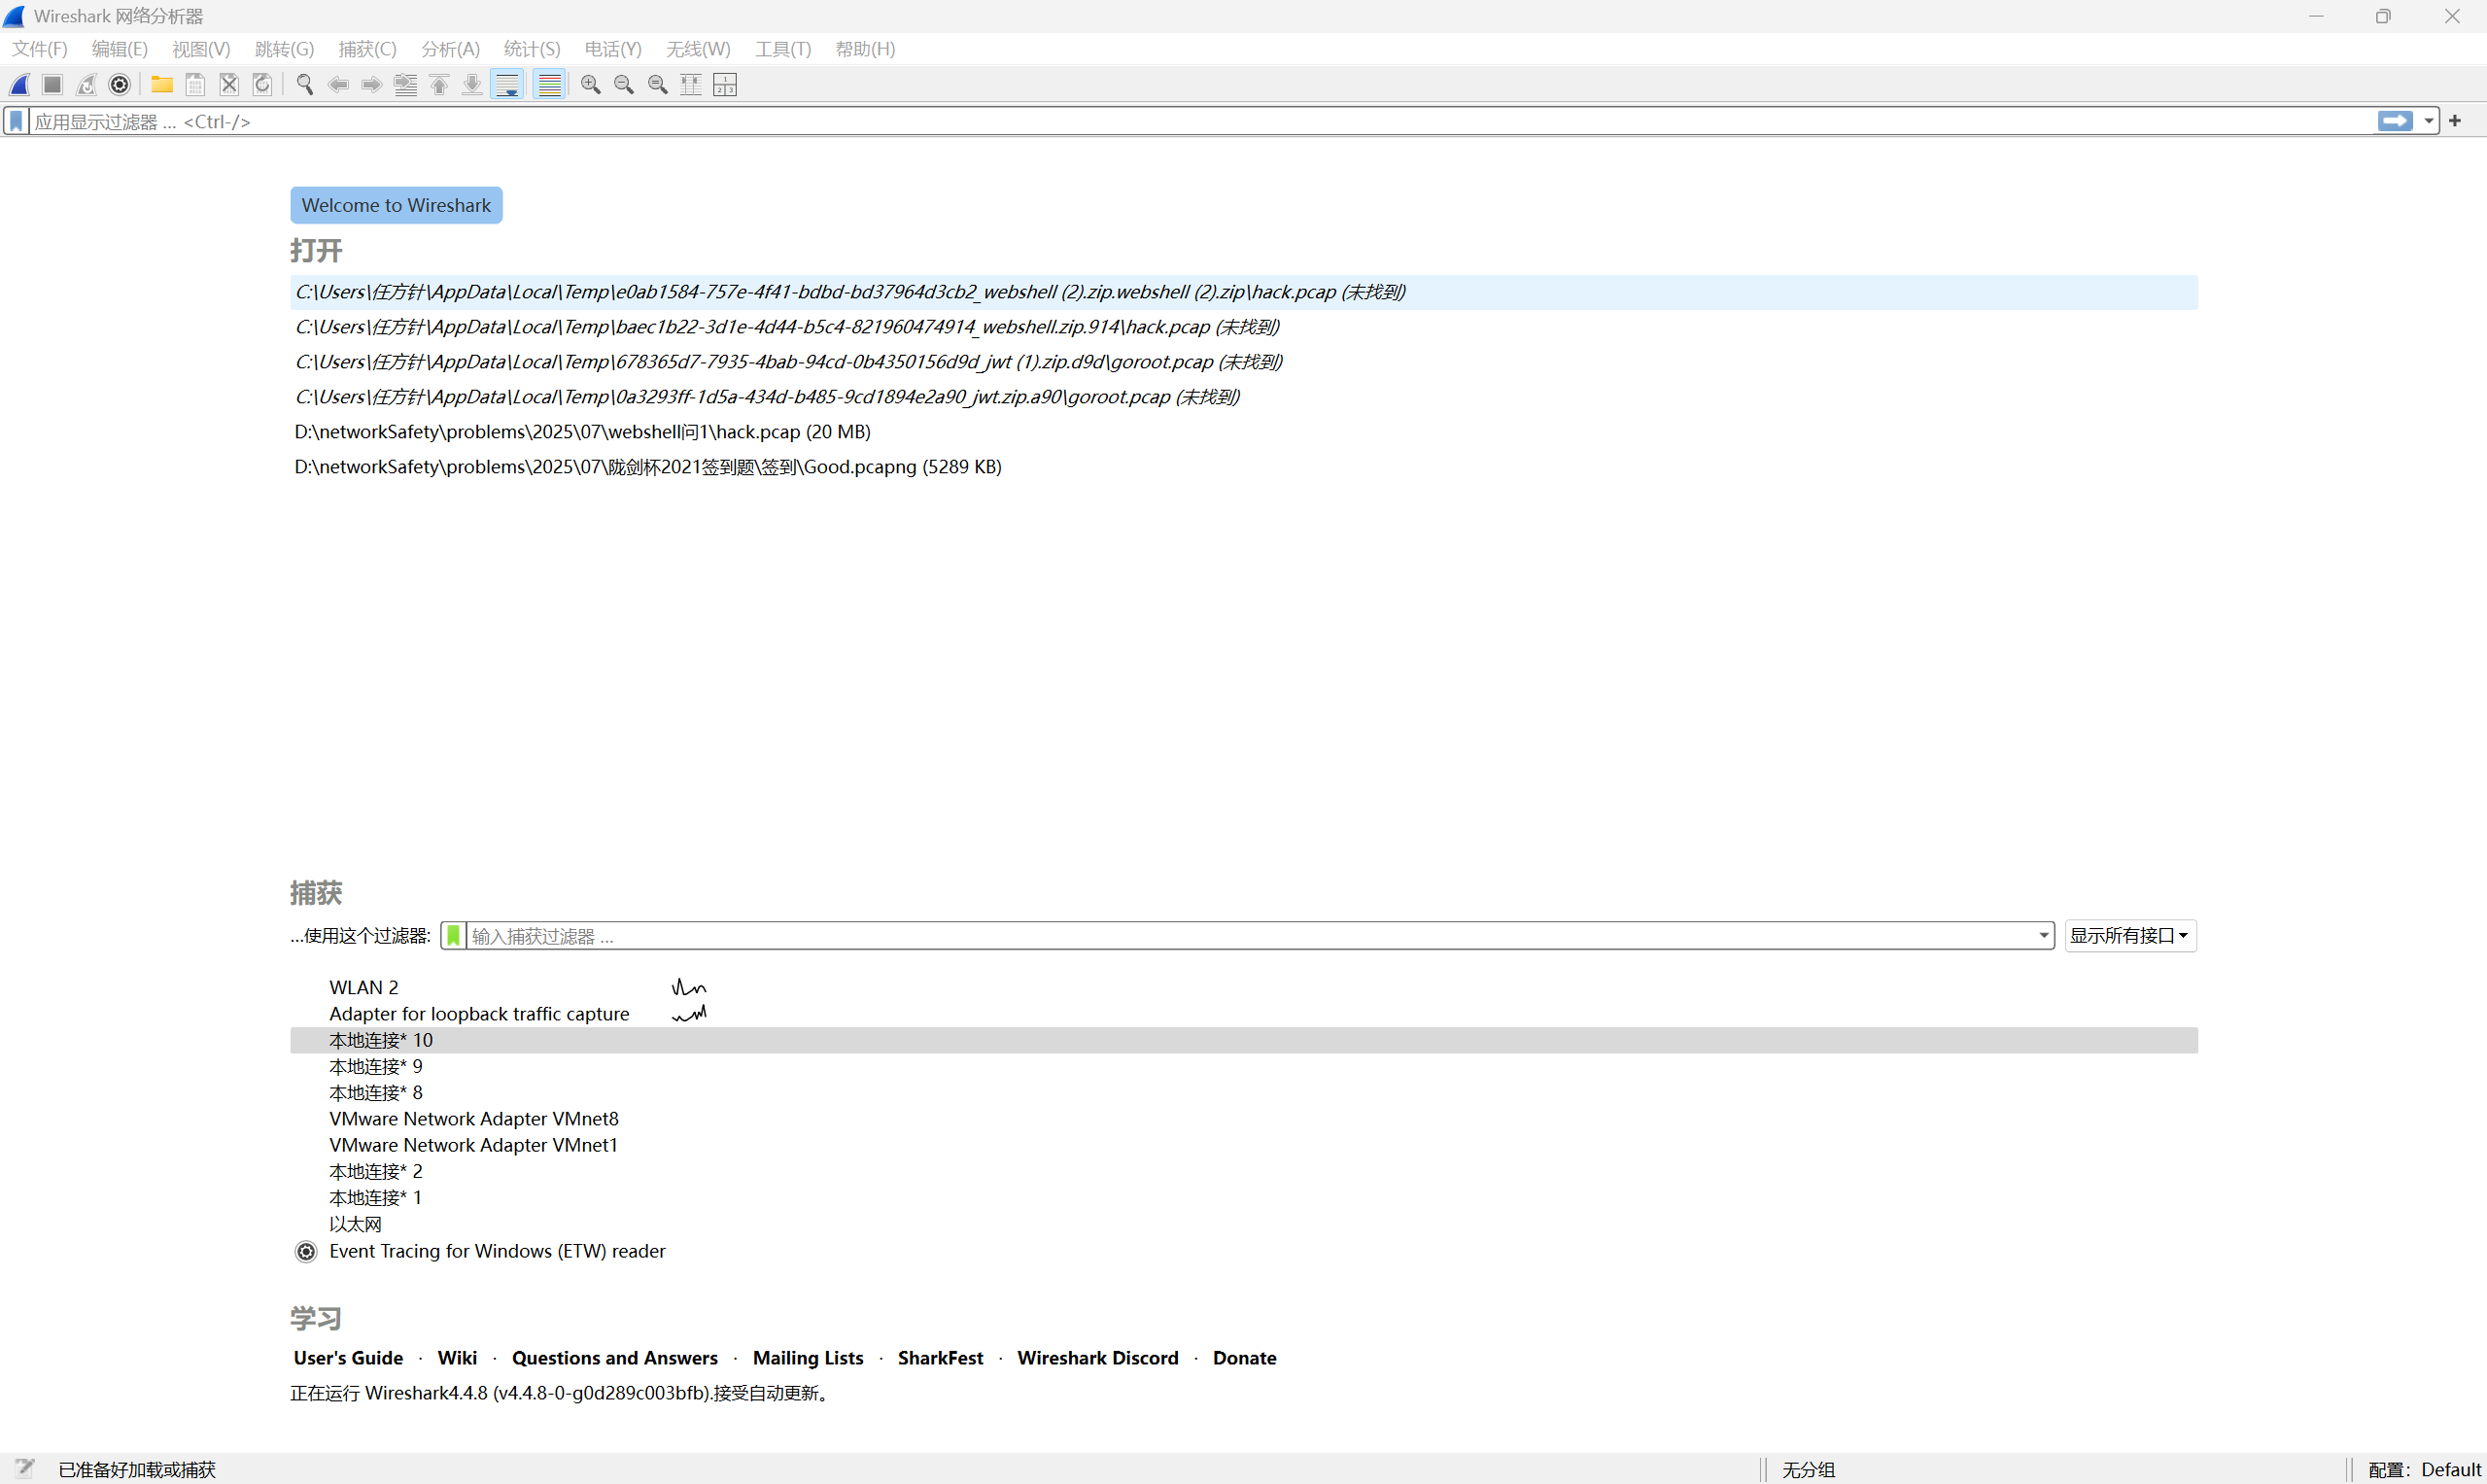The image size is (2487, 1484).
Task: Select interface 本地连接* 10
Action: (1244, 1040)
